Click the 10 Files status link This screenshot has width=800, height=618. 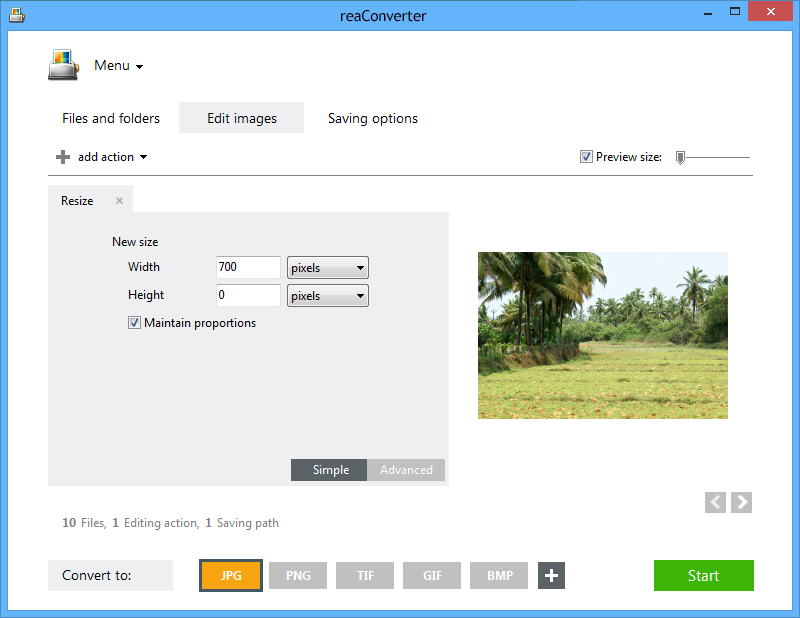[84, 523]
